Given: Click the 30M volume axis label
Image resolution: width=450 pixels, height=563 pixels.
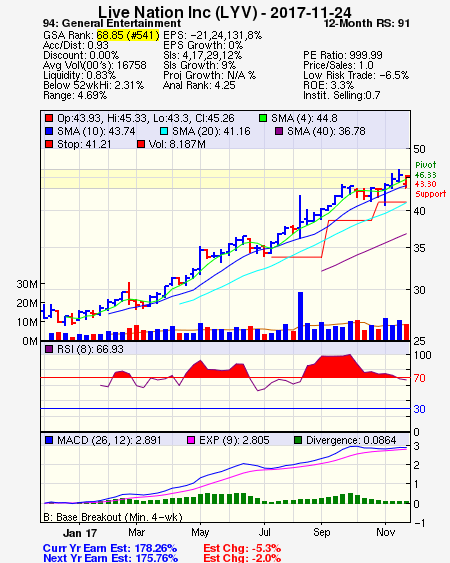Looking at the screenshot, I should [x=27, y=284].
